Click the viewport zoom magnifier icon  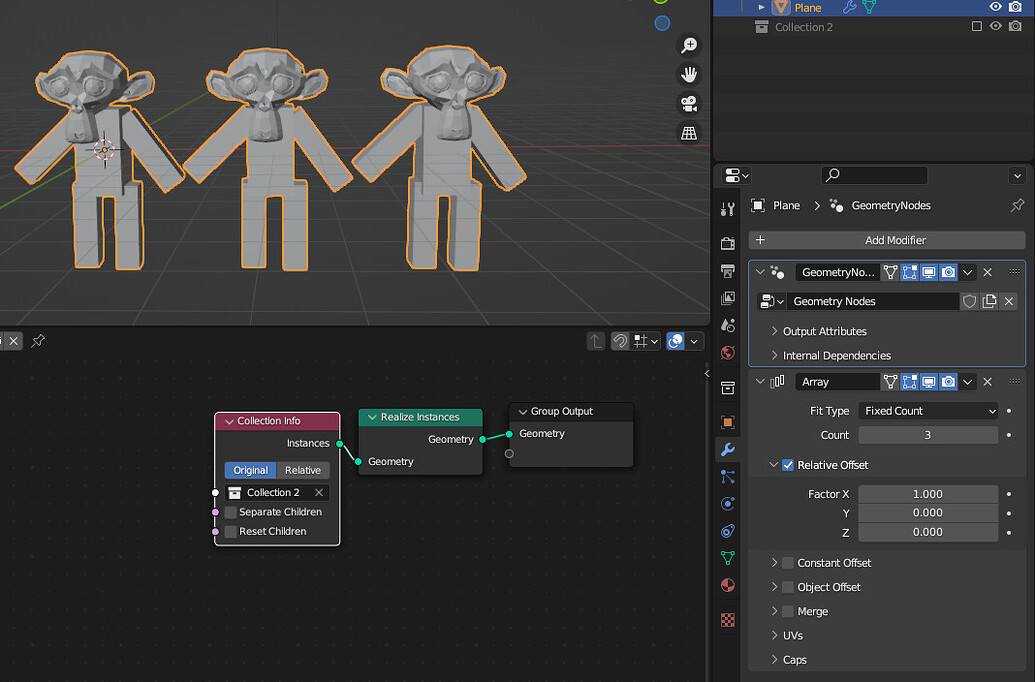(x=689, y=45)
